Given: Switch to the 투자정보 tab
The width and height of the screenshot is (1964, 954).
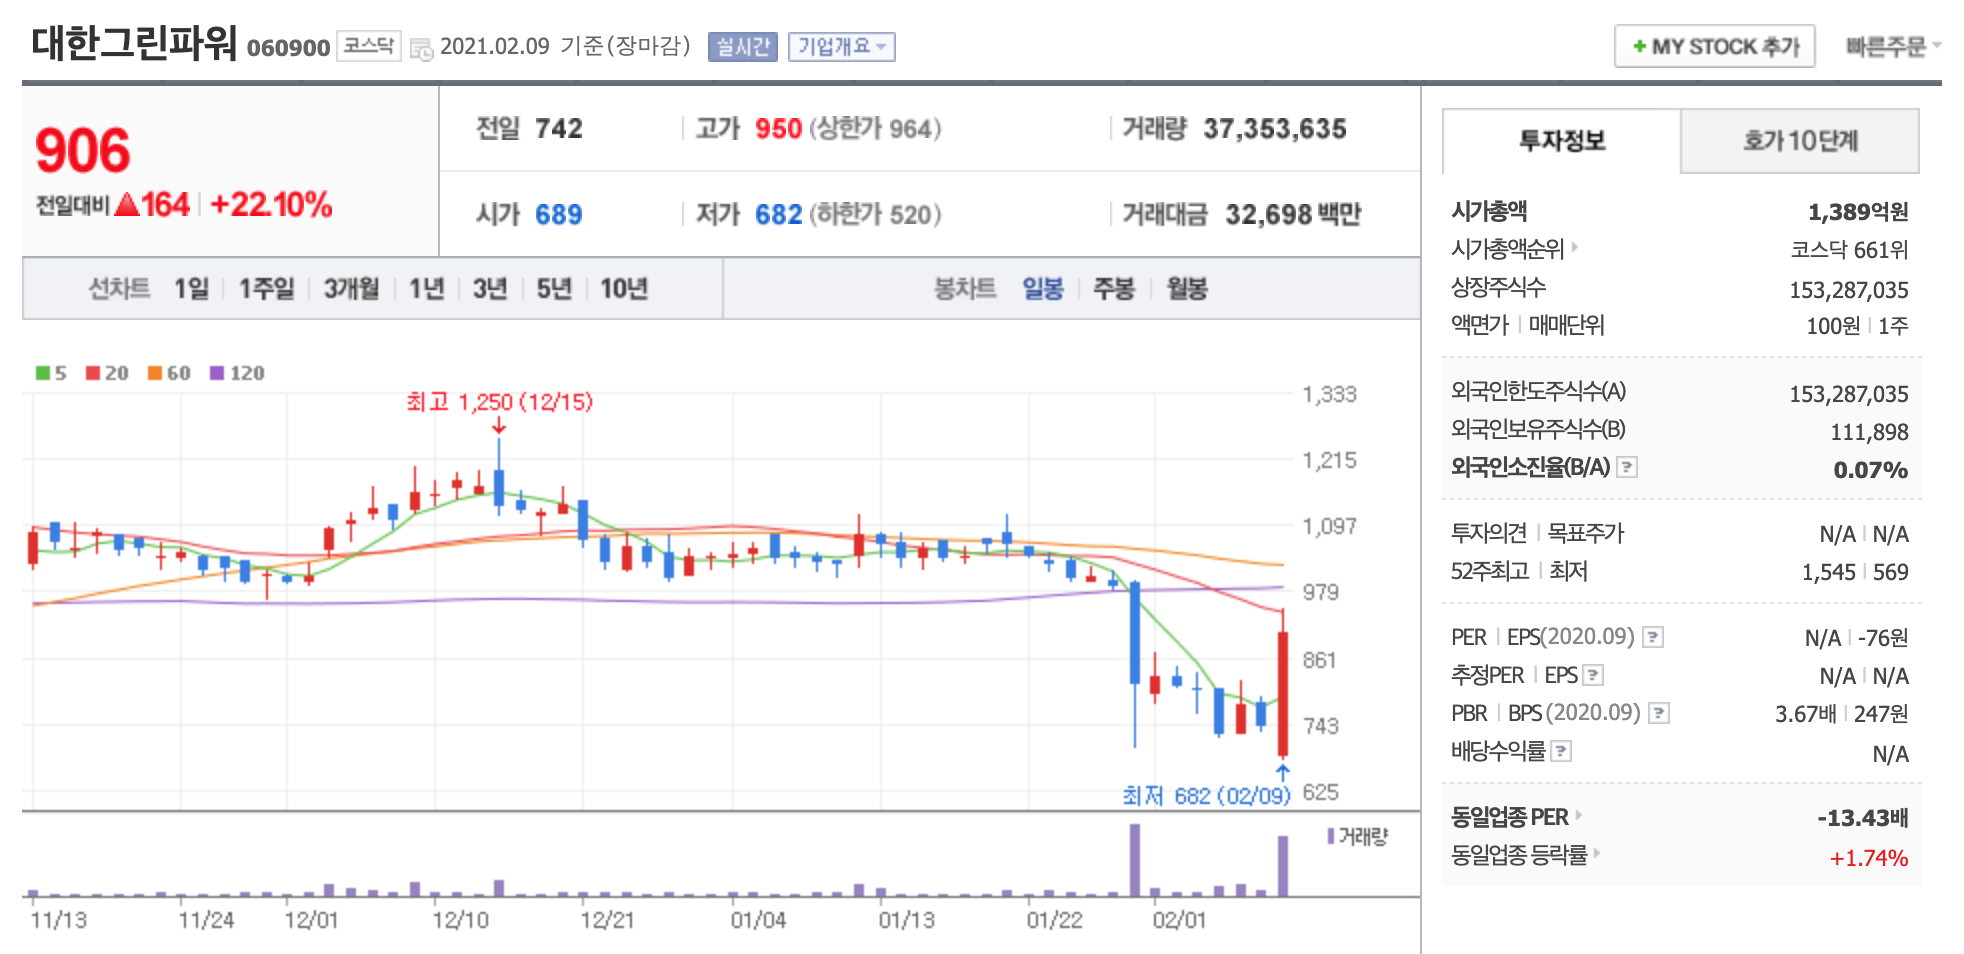Looking at the screenshot, I should click(1562, 141).
